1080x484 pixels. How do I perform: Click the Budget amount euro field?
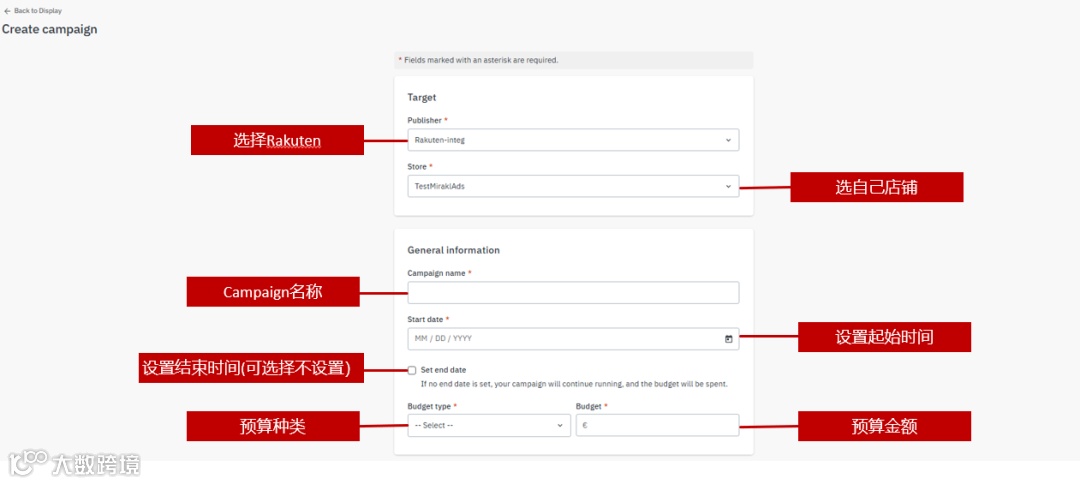coord(657,425)
